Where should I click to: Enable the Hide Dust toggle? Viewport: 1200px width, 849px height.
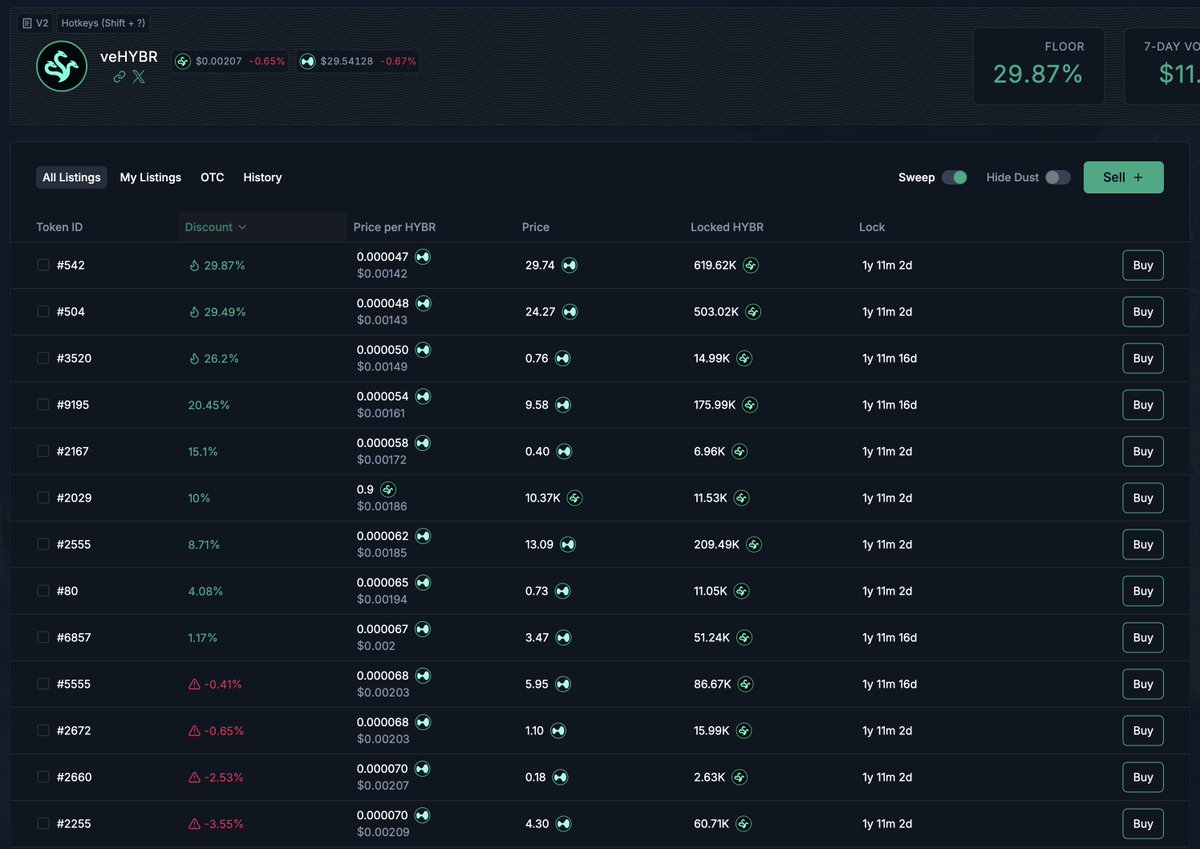[1058, 177]
